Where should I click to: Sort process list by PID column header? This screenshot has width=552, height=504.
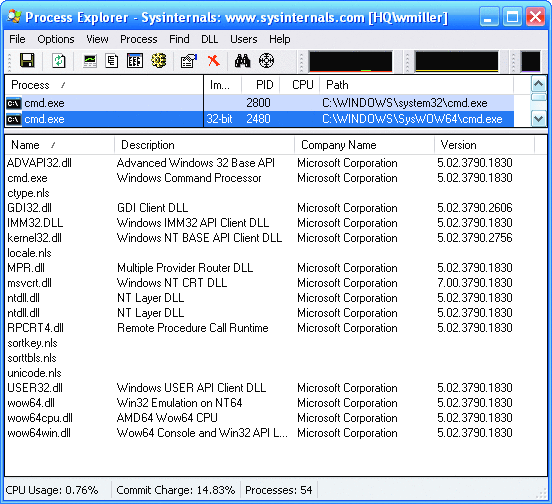point(261,85)
